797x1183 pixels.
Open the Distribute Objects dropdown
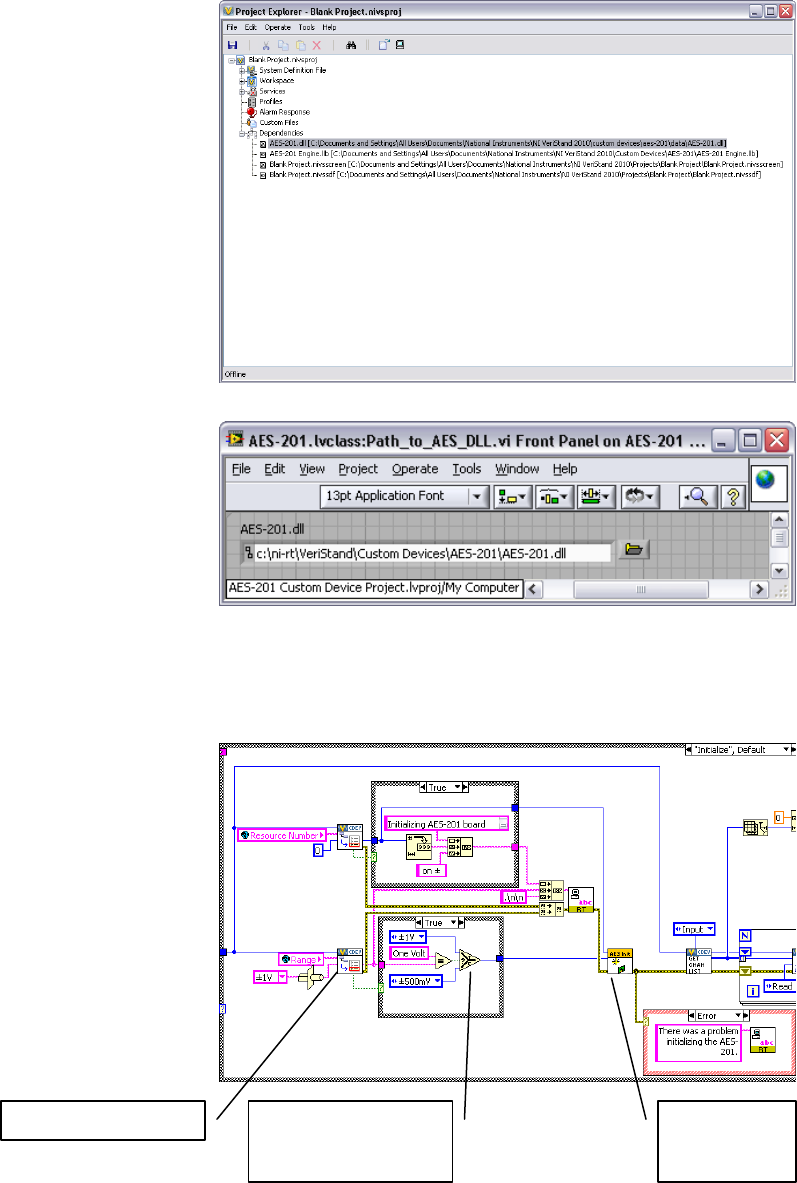click(555, 496)
